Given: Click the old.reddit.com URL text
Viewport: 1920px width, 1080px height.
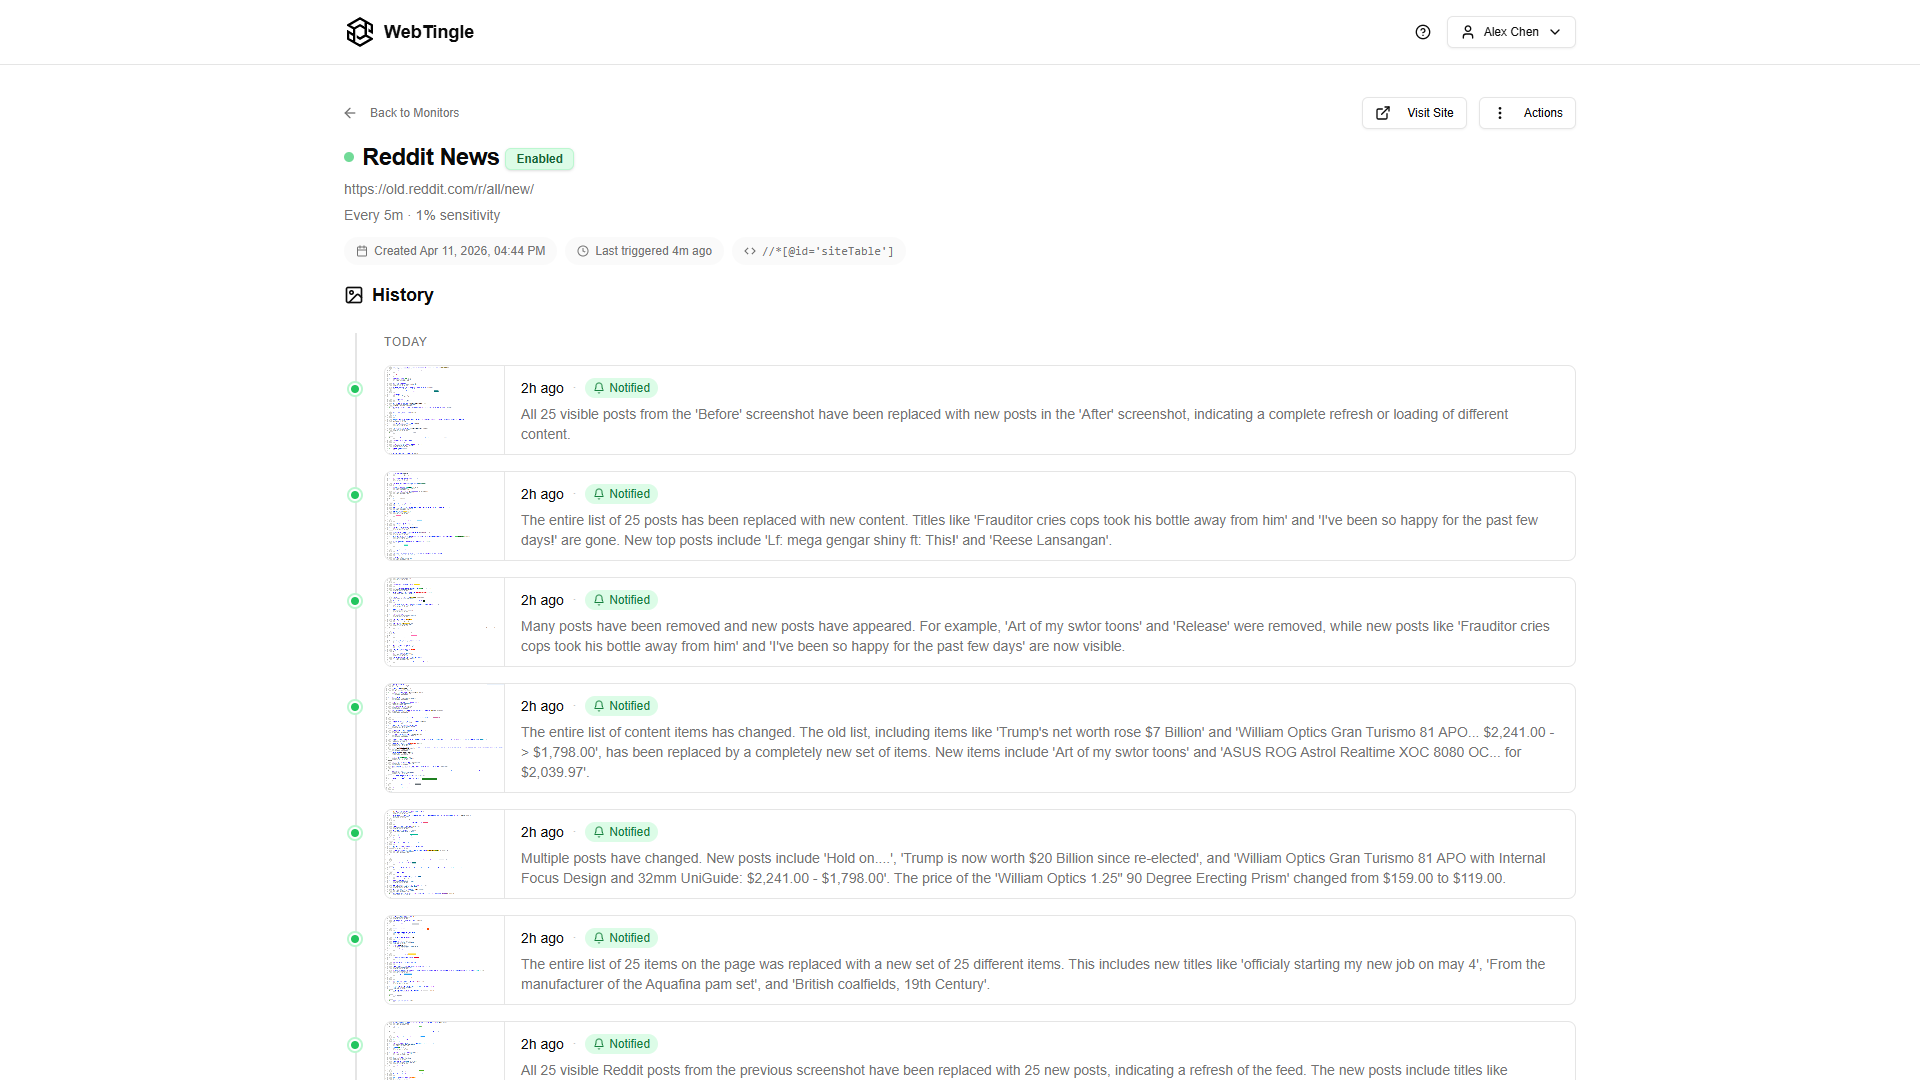Looking at the screenshot, I should (439, 189).
